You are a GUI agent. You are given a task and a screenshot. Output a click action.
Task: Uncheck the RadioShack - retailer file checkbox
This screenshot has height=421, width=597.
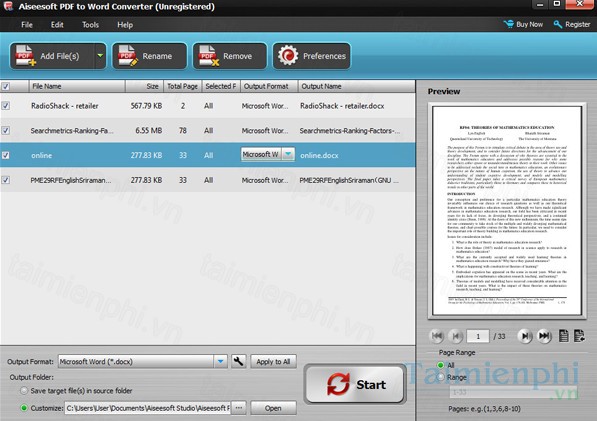tap(6, 106)
